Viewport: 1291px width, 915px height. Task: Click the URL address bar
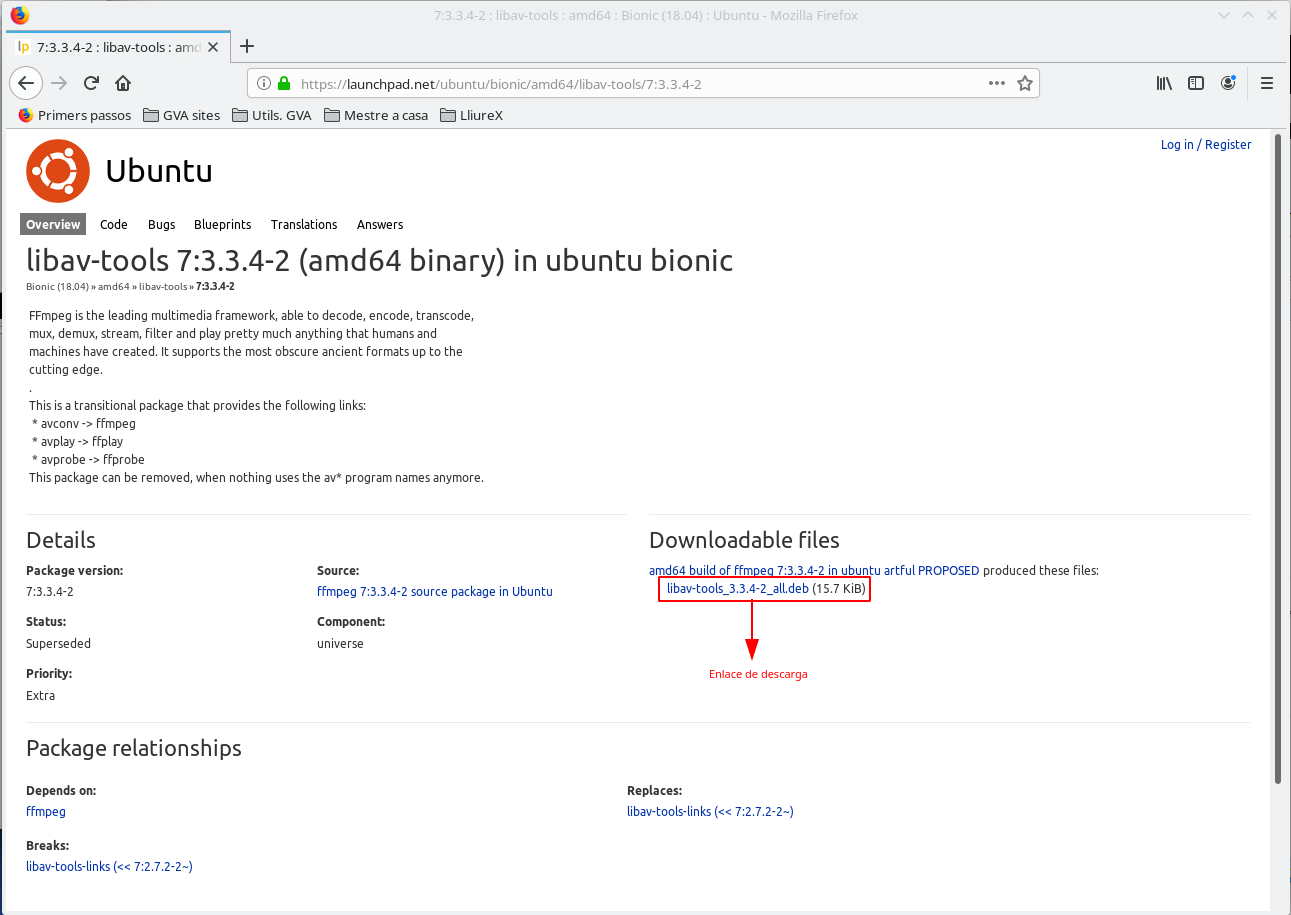640,84
